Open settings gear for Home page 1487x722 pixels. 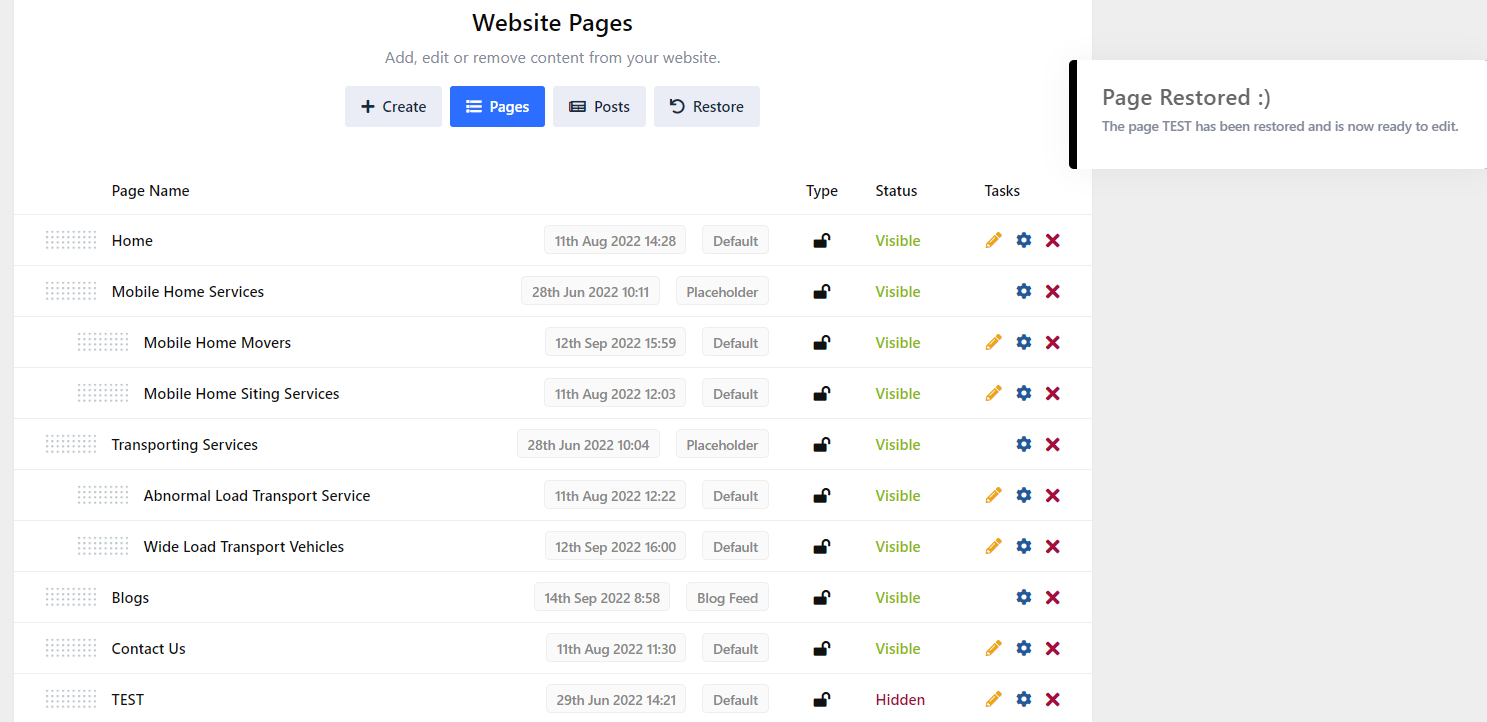(1023, 240)
